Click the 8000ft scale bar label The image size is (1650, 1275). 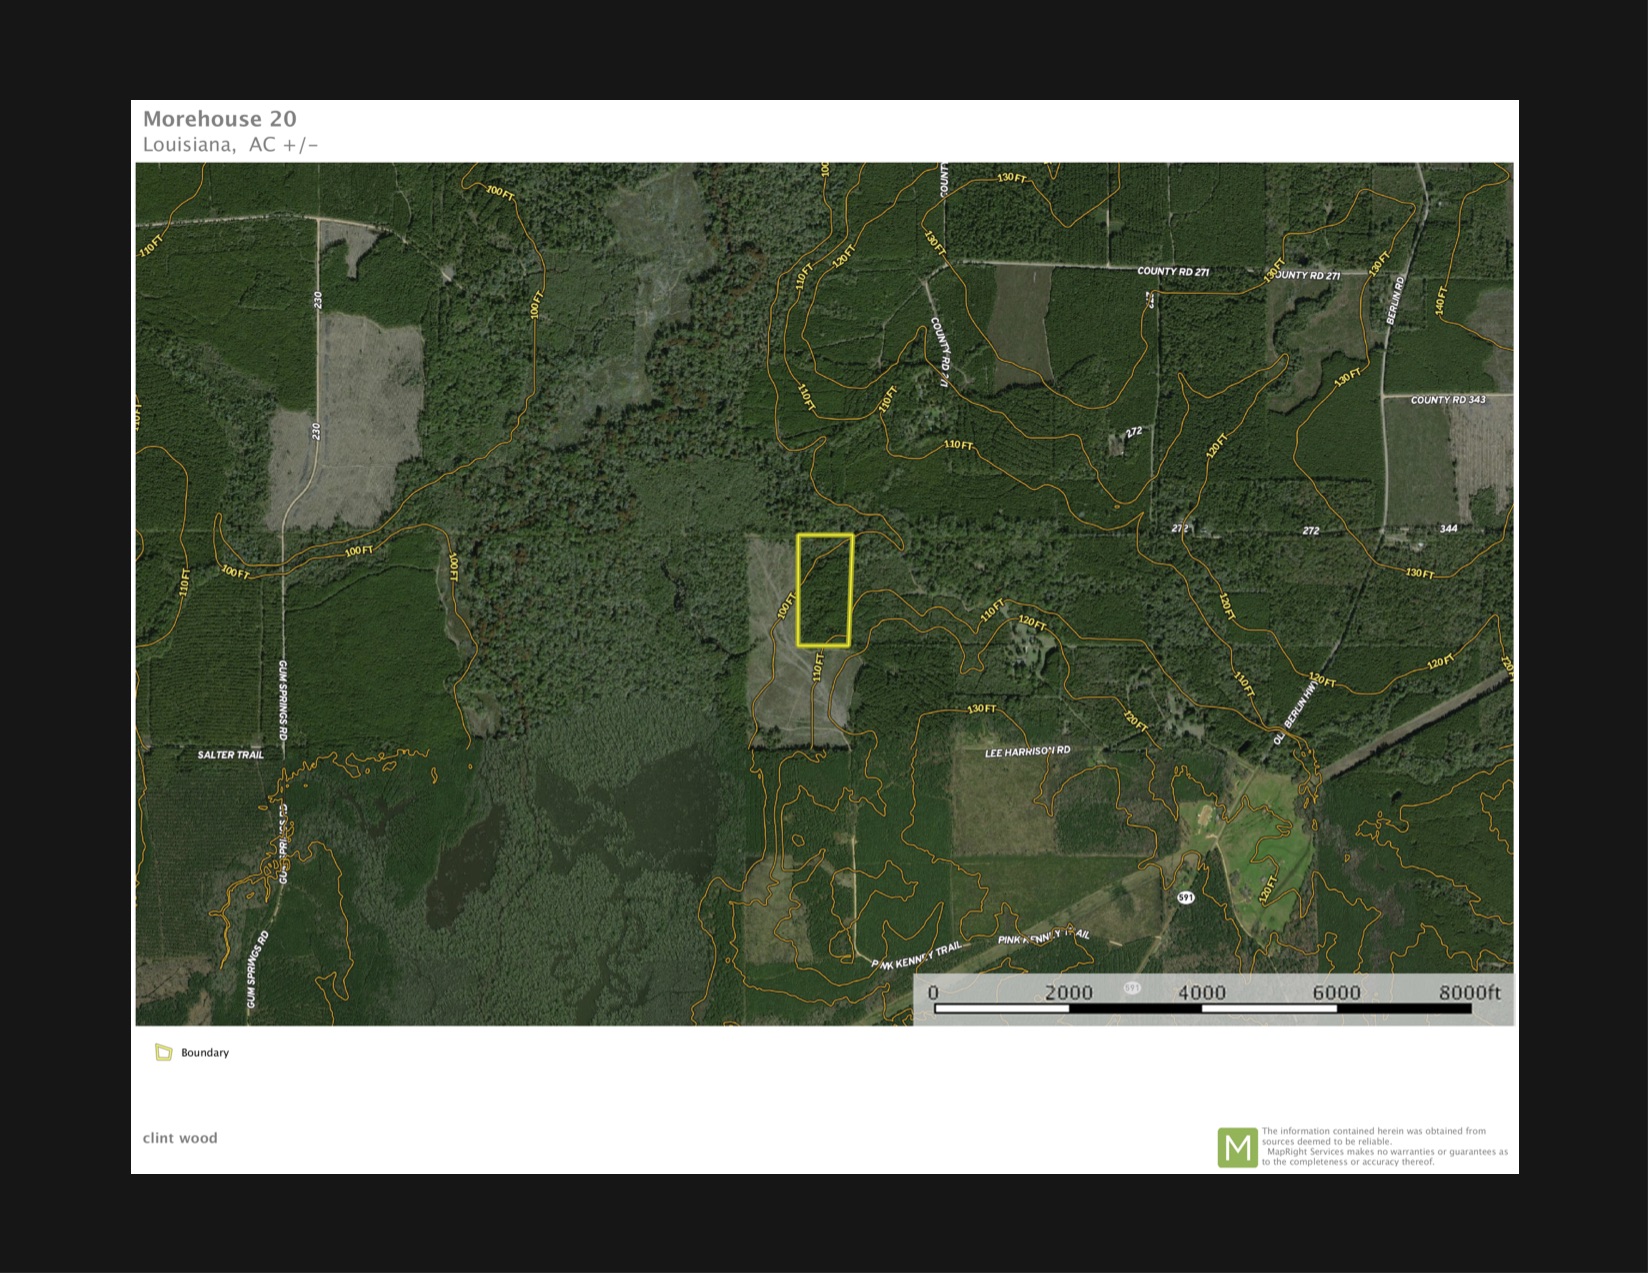coord(1469,992)
